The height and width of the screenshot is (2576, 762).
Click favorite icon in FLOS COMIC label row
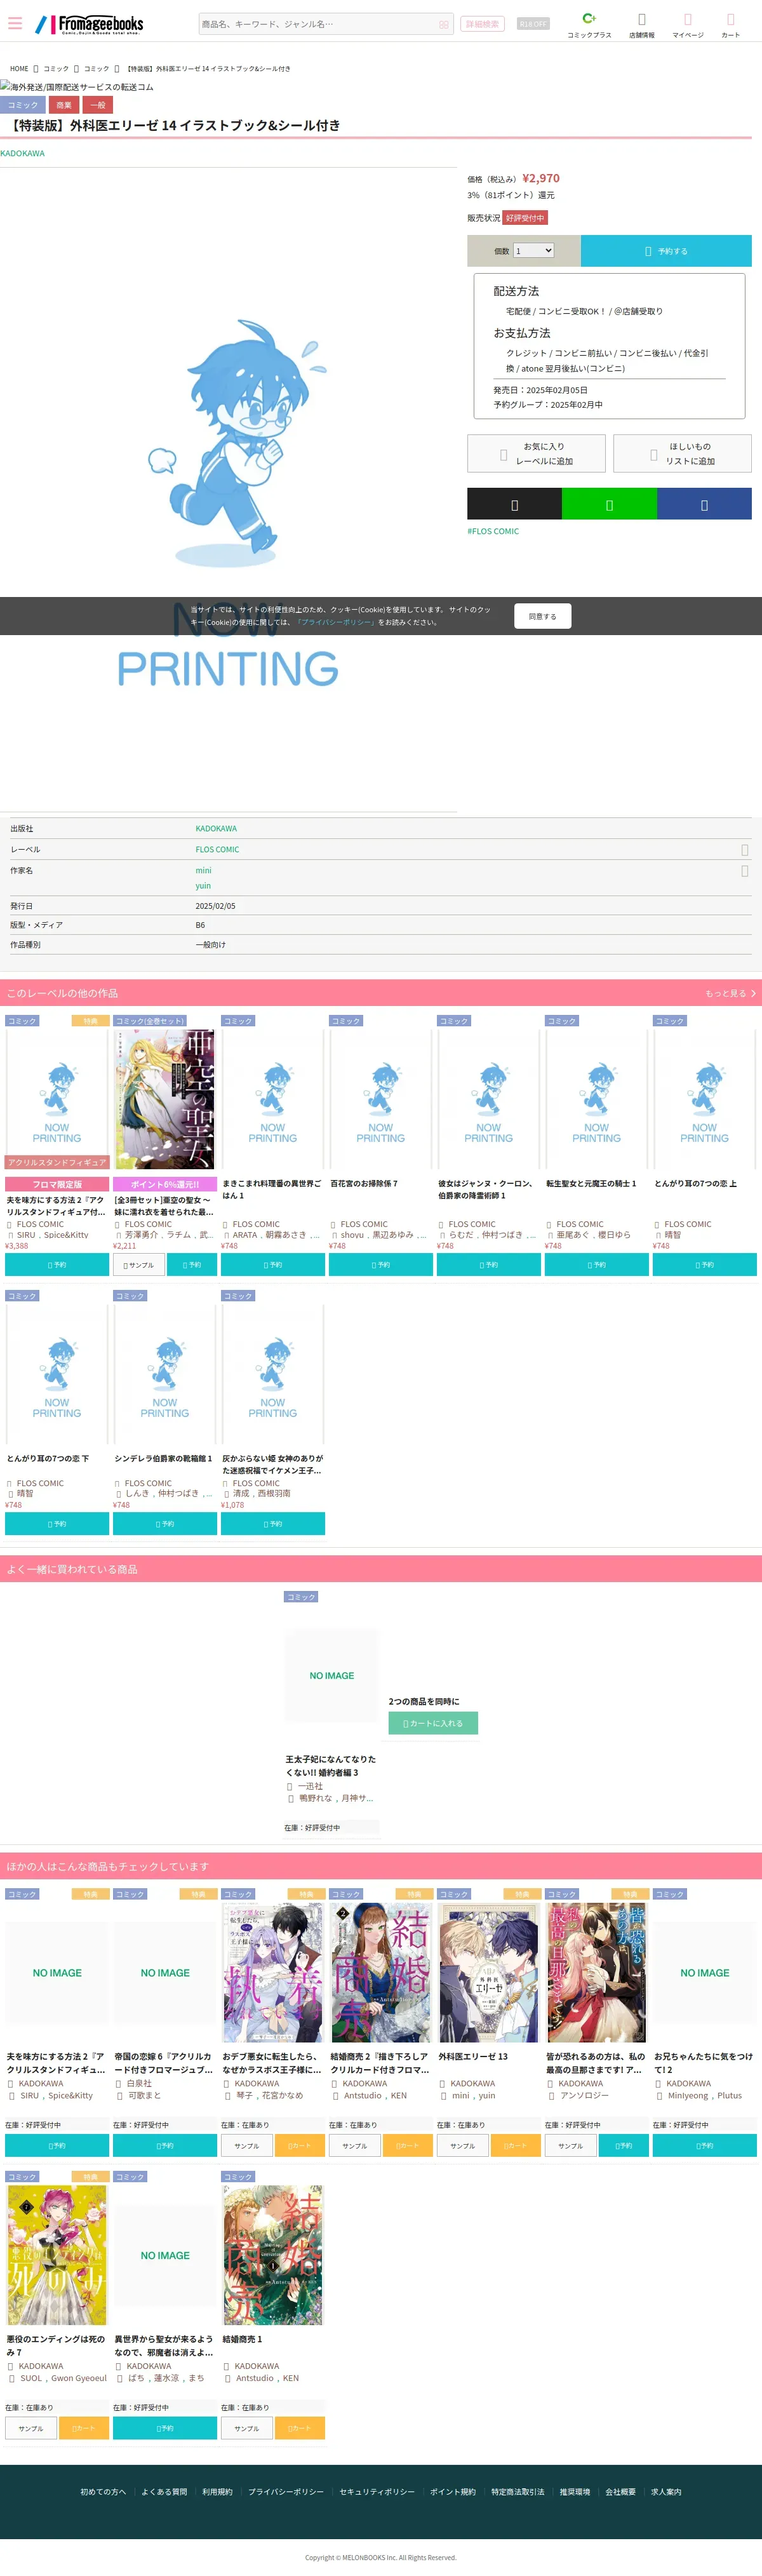coord(744,850)
